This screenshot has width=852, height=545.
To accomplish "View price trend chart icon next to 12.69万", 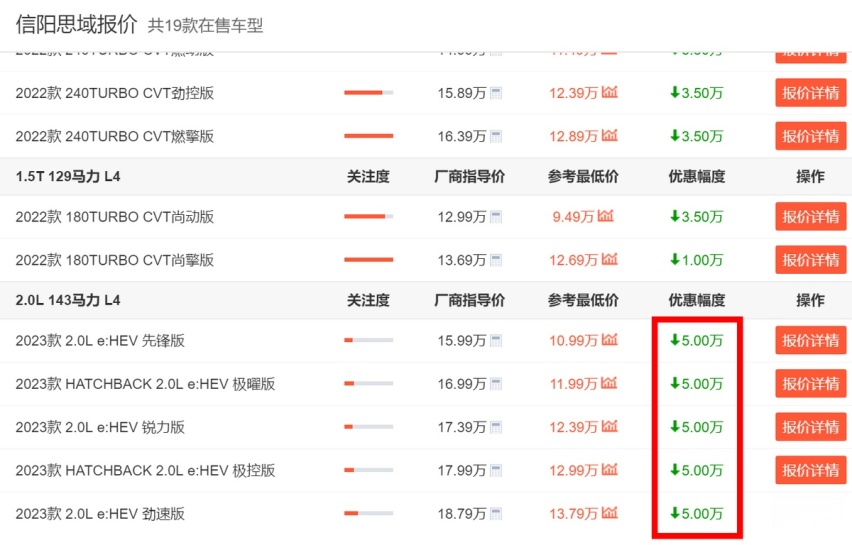I will click(x=610, y=259).
